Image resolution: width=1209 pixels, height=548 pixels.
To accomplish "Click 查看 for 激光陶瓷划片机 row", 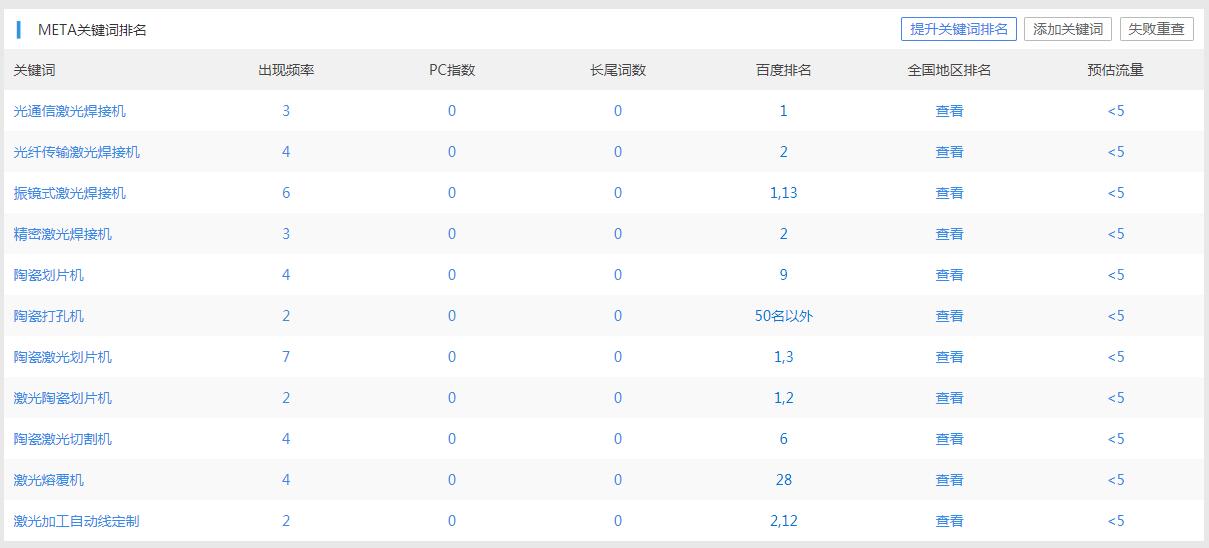I will 949,398.
